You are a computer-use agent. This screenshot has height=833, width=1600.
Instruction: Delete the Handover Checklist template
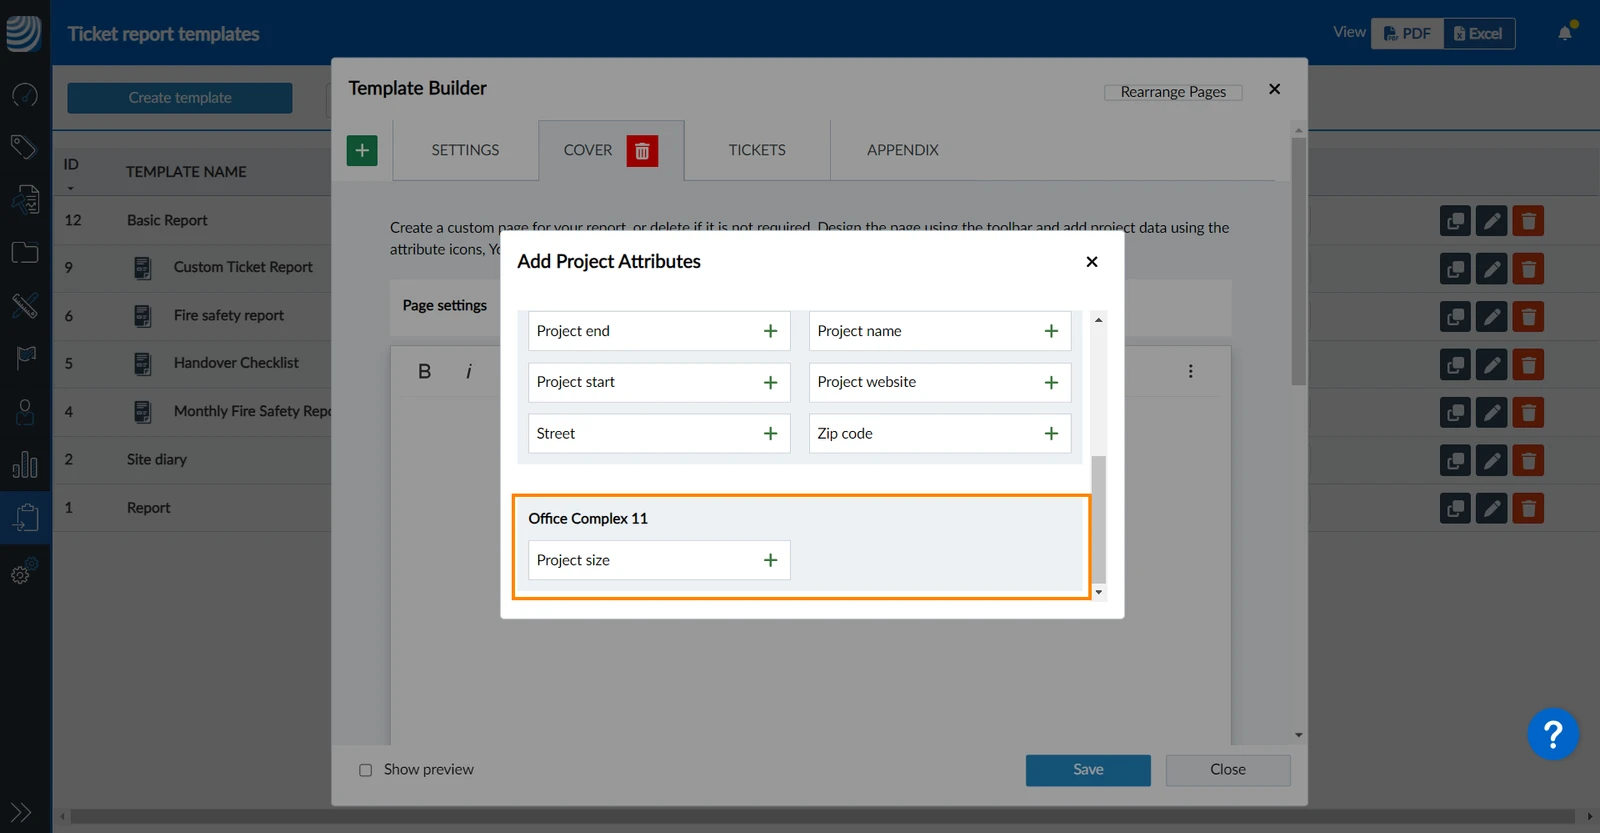[1528, 364]
